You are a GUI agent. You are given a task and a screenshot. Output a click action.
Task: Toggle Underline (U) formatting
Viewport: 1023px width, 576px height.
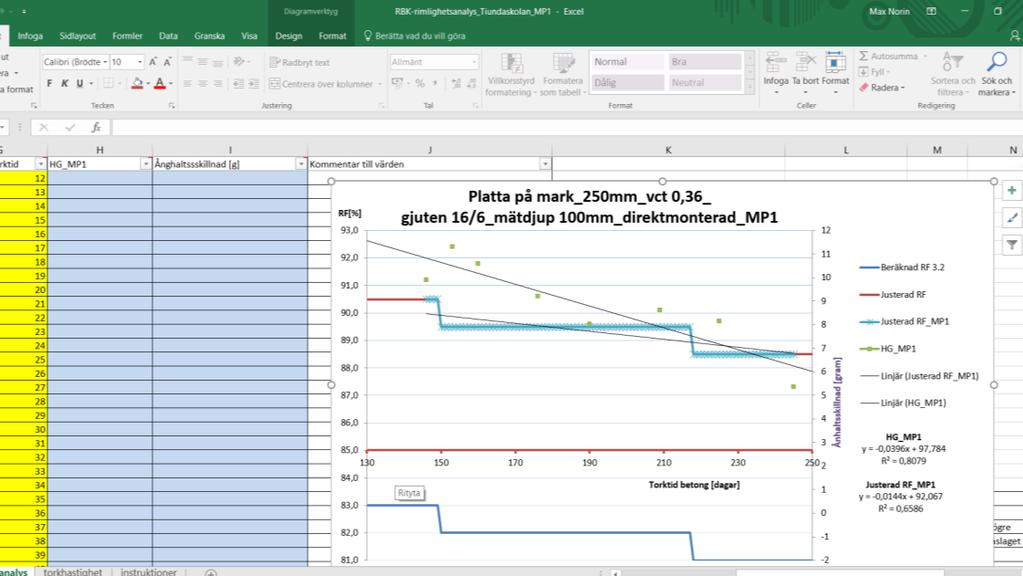tap(80, 83)
